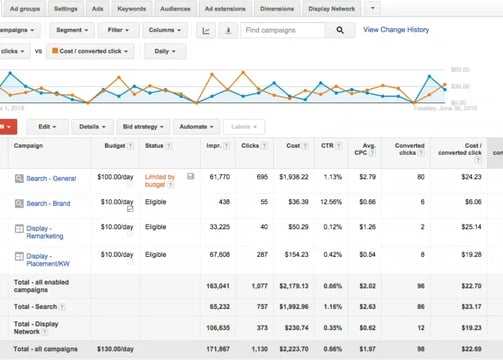Click the Search - General campaign type icon

point(19,178)
